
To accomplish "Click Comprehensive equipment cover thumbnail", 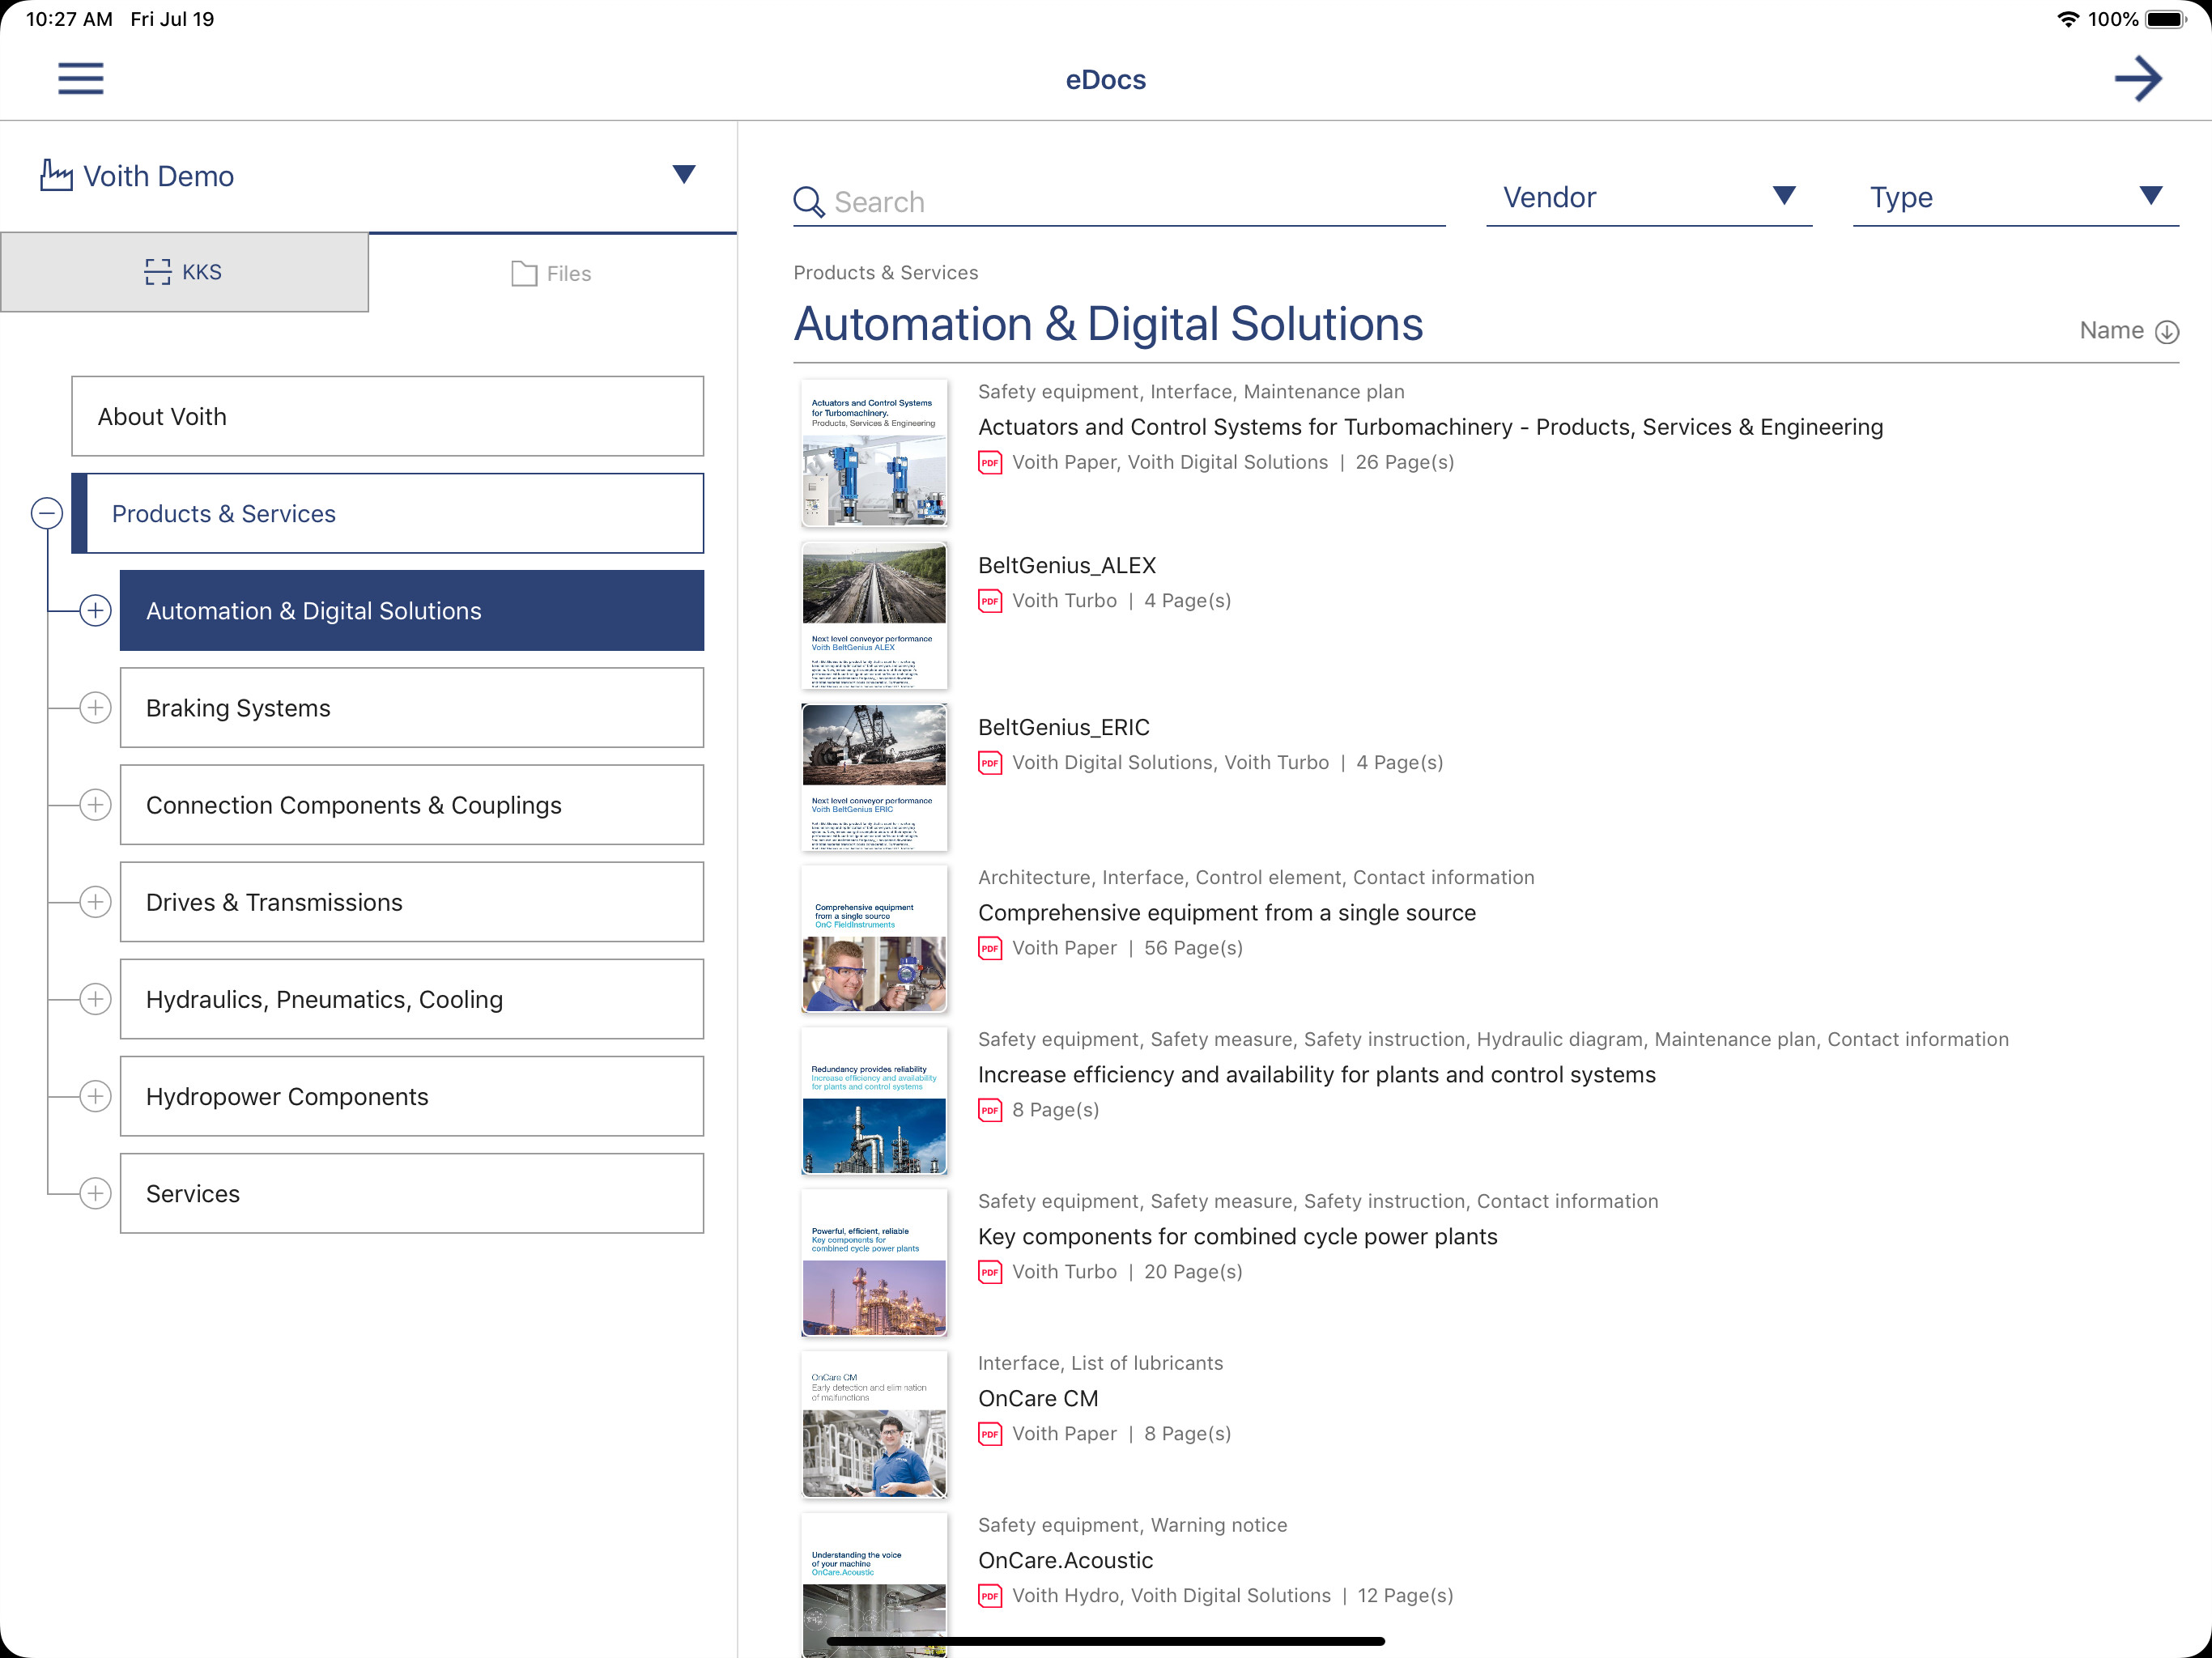I will point(874,938).
